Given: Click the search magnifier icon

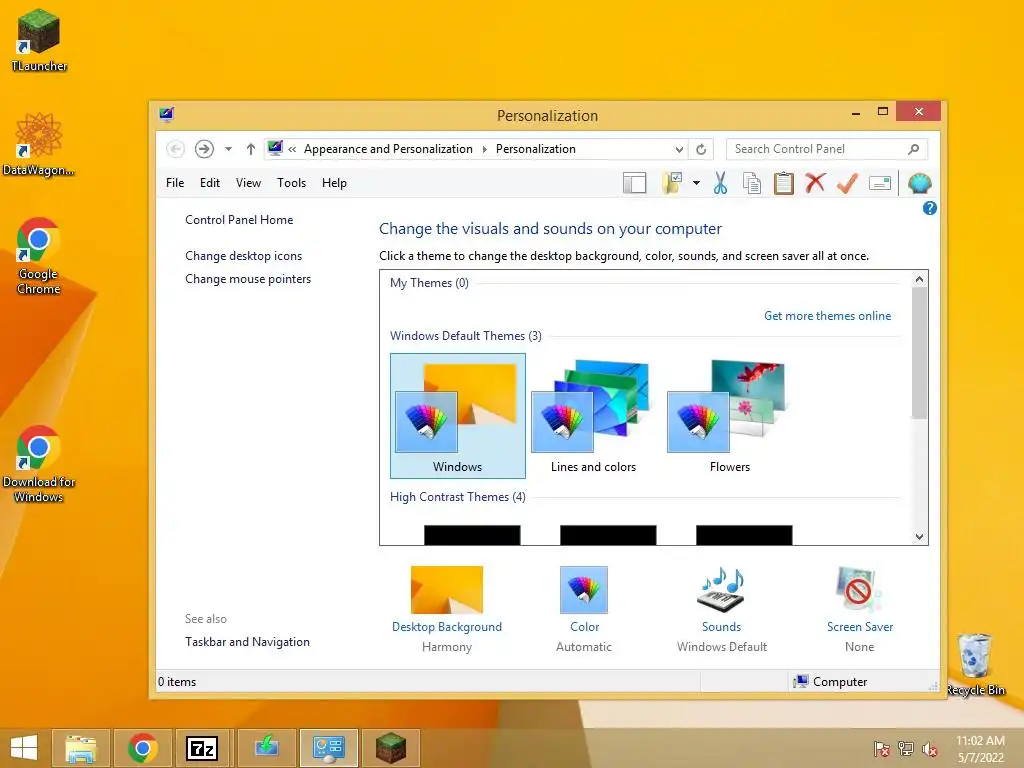Looking at the screenshot, I should [914, 149].
